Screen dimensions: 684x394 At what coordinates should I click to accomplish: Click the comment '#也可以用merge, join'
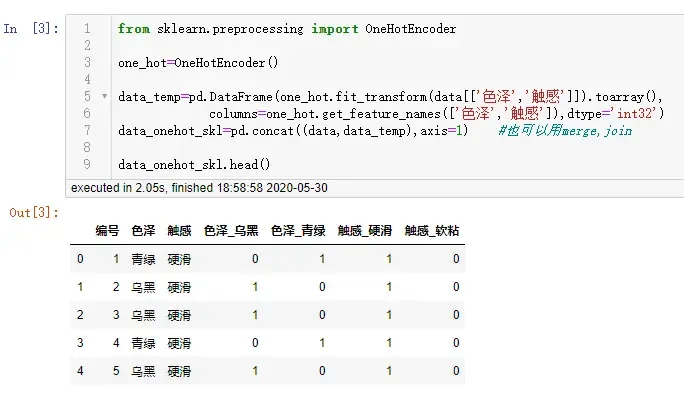click(x=565, y=130)
